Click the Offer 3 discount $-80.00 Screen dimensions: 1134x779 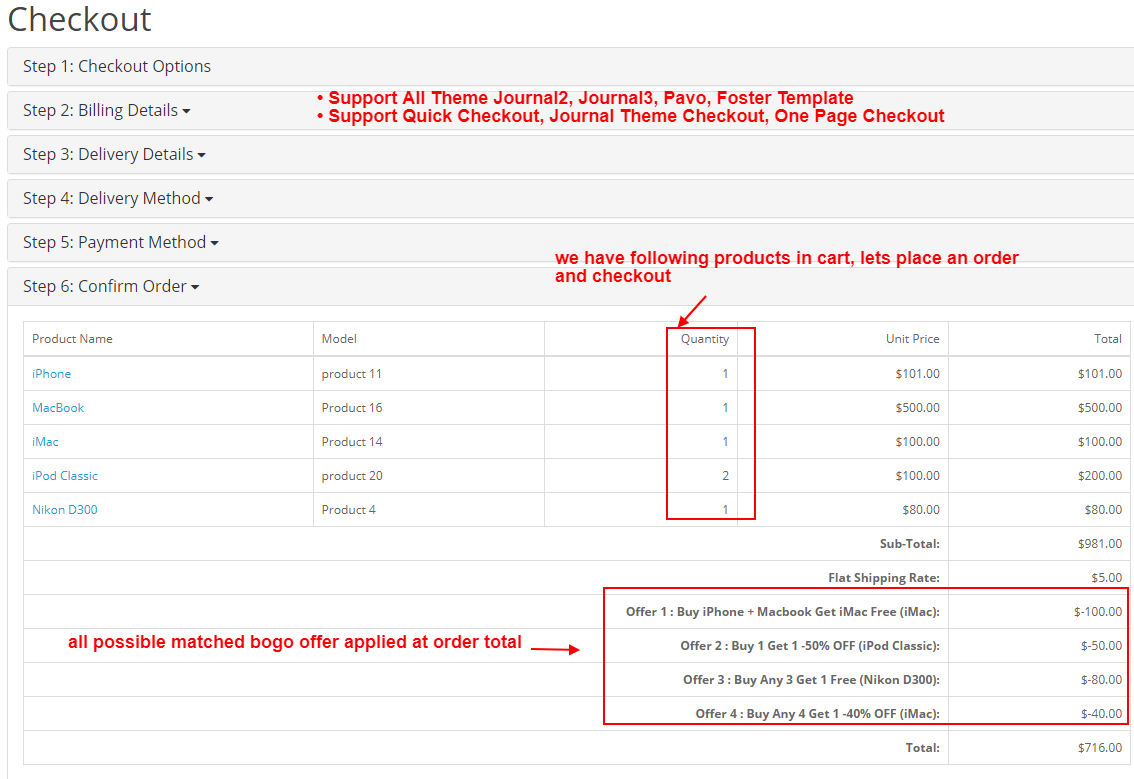pyautogui.click(x=1101, y=680)
